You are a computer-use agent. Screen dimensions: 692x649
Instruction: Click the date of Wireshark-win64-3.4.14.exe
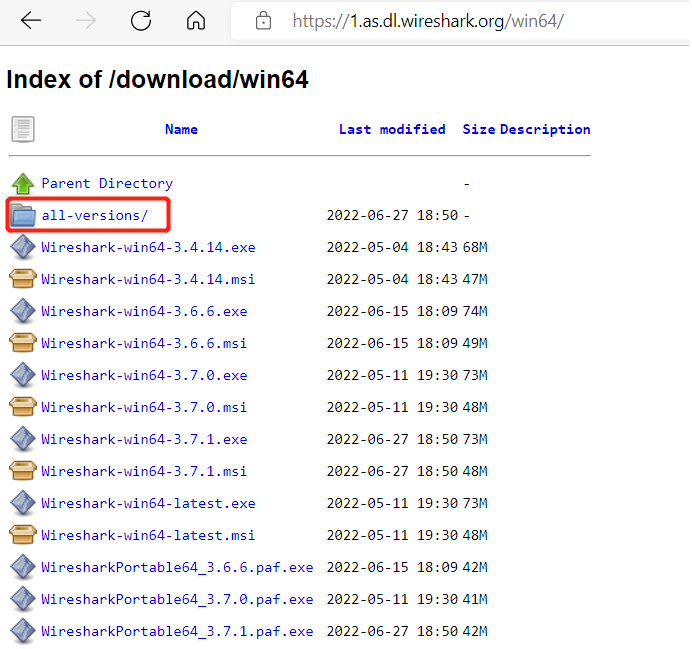[392, 247]
